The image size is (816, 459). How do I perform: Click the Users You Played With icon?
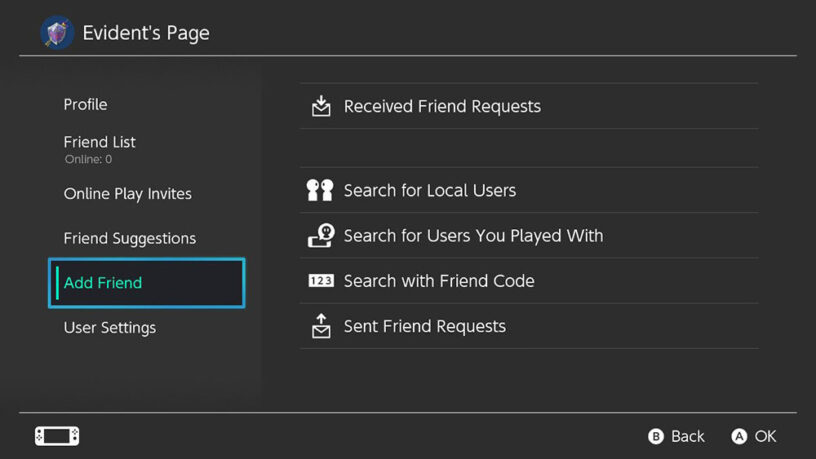pyautogui.click(x=321, y=236)
